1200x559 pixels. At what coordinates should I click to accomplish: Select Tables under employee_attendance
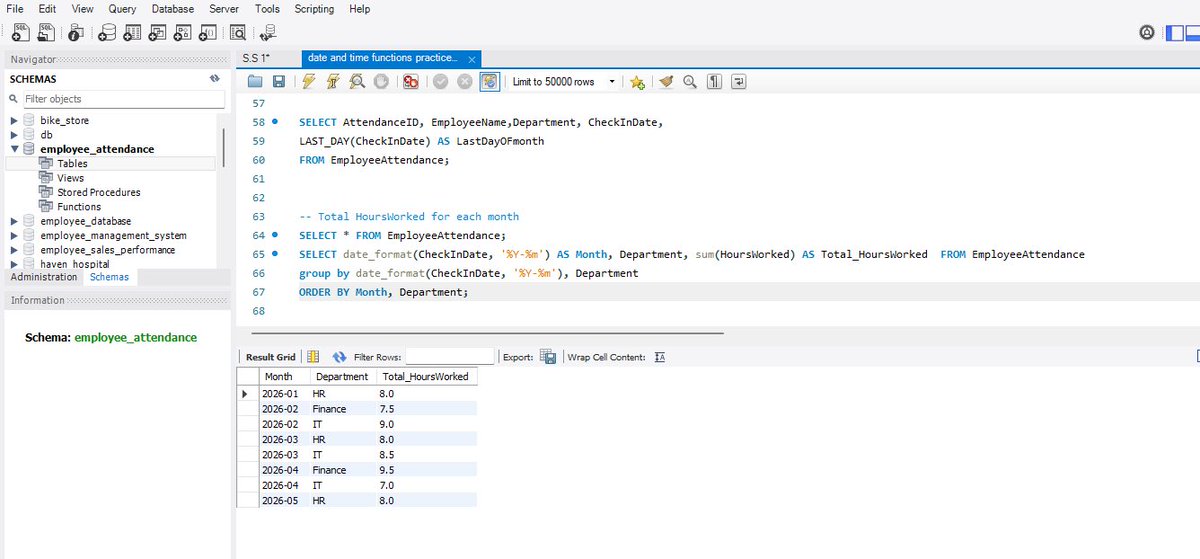click(72, 163)
